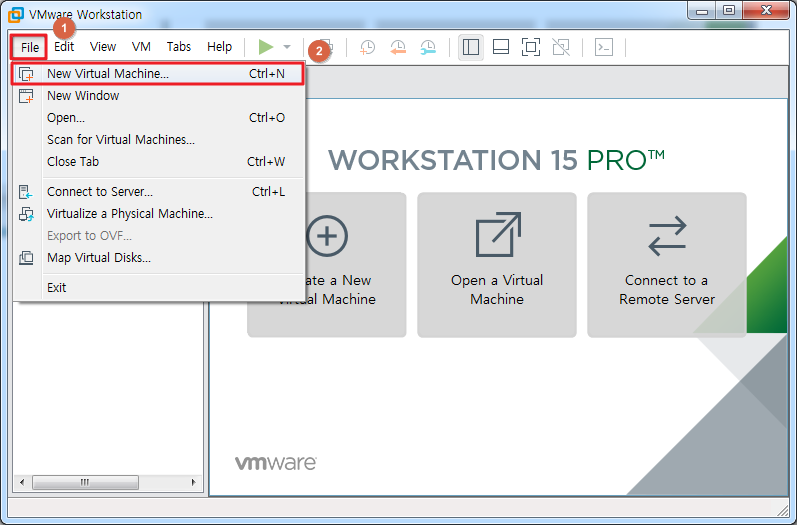Click Open a Virtual Machine tile

pos(497,265)
